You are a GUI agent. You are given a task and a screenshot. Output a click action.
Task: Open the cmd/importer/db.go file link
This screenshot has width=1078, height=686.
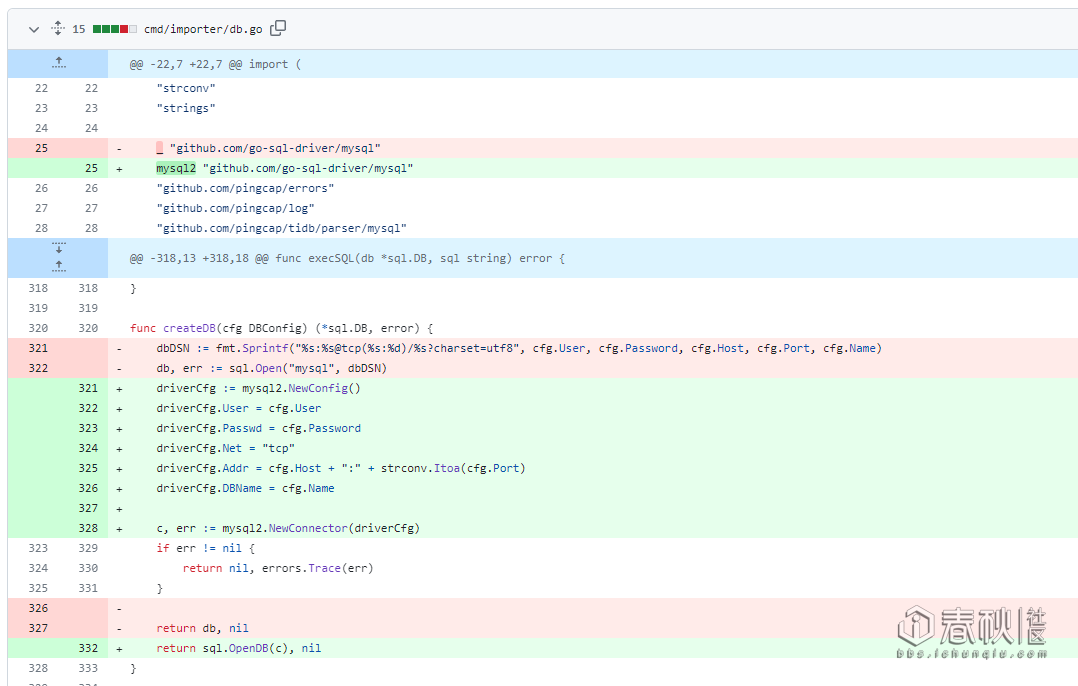[x=203, y=29]
